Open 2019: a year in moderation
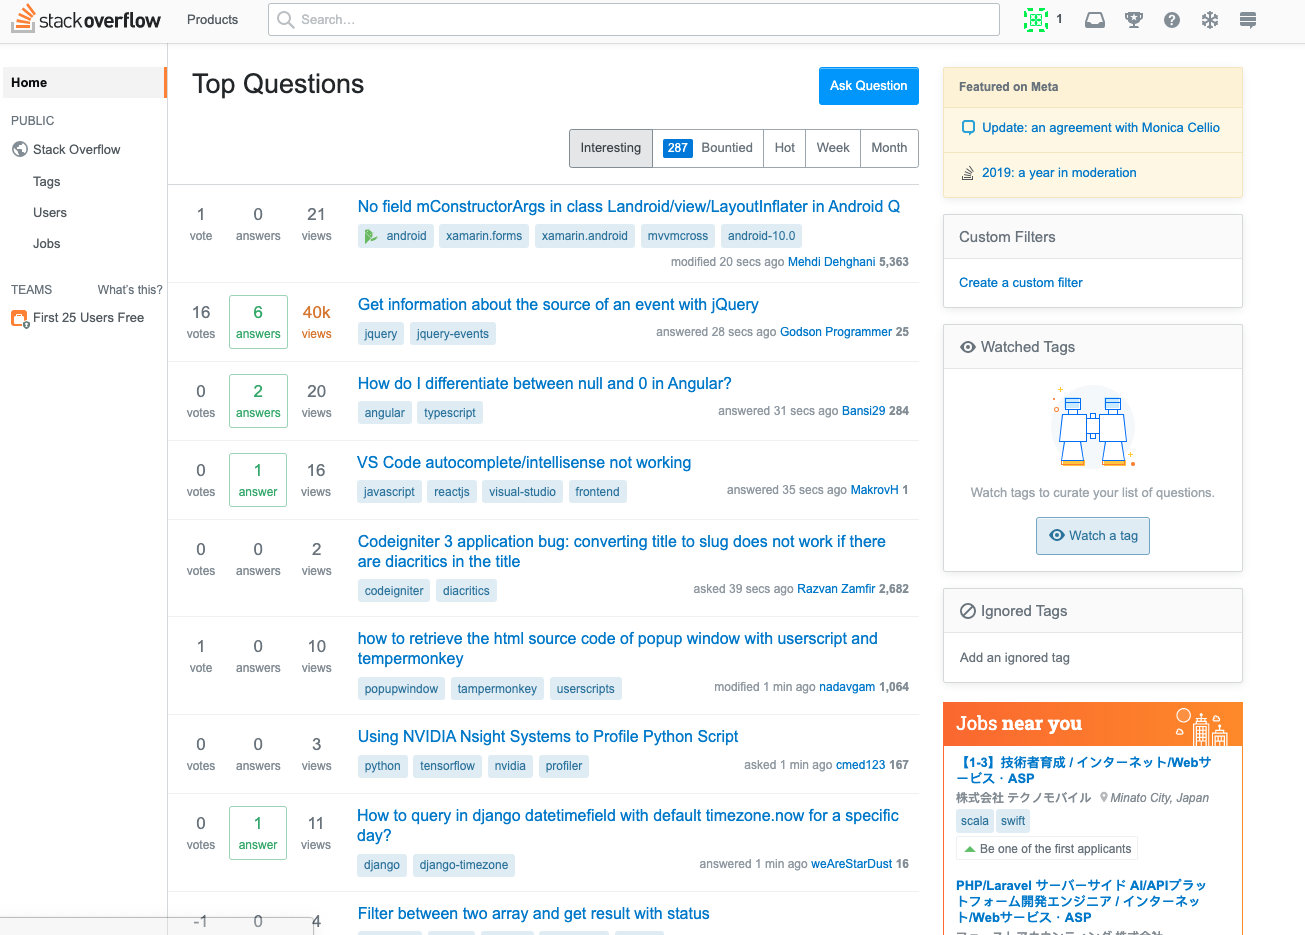 click(x=1059, y=173)
